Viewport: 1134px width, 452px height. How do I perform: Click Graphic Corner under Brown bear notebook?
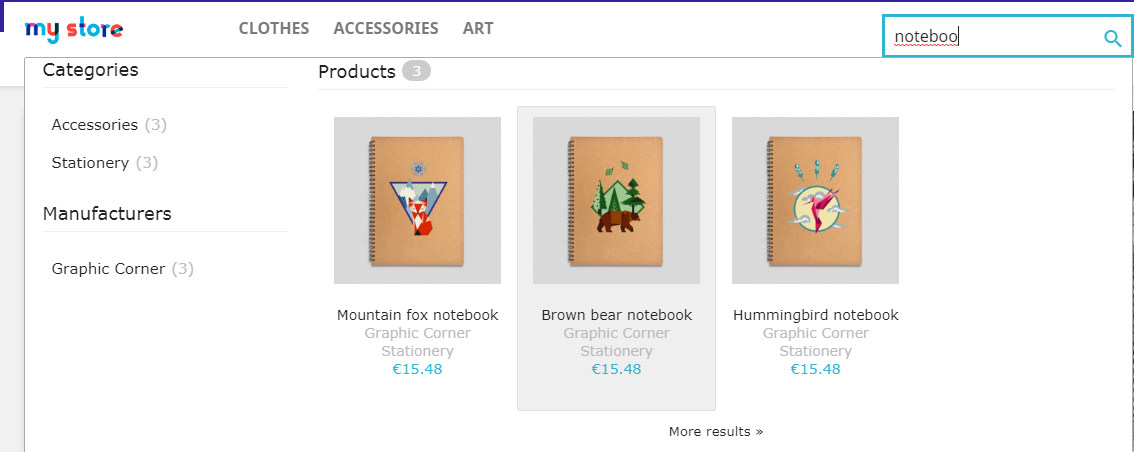[616, 333]
